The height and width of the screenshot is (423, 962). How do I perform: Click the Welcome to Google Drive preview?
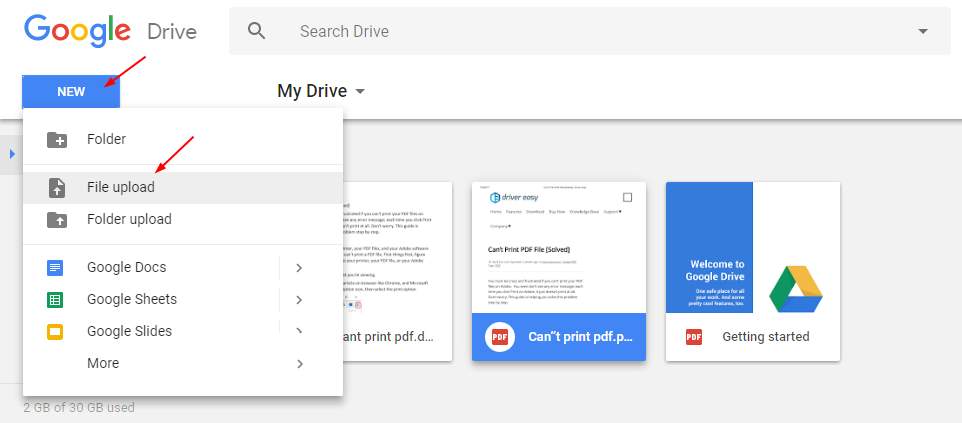(753, 247)
